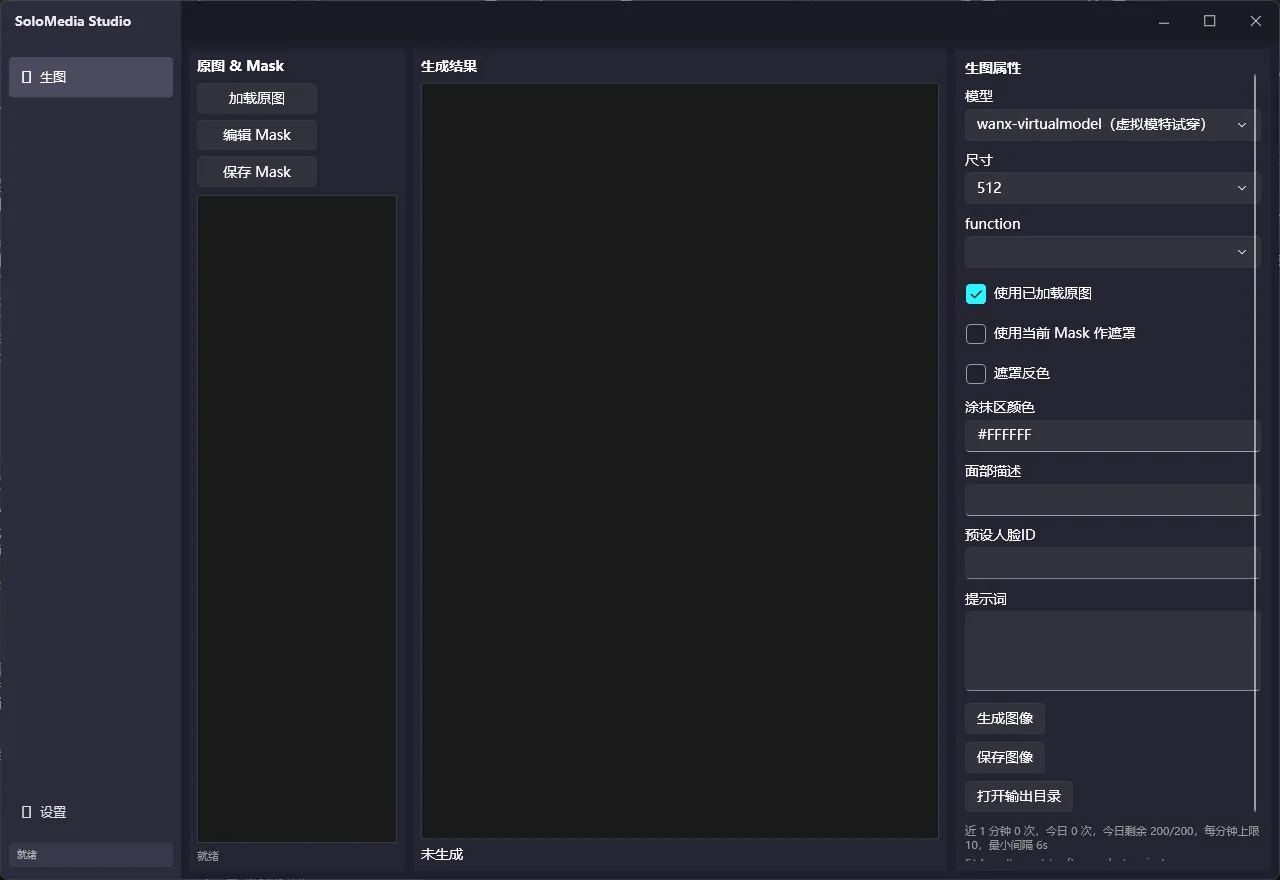1280x880 pixels.
Task: Click the 生成图像 button
Action: (1005, 719)
